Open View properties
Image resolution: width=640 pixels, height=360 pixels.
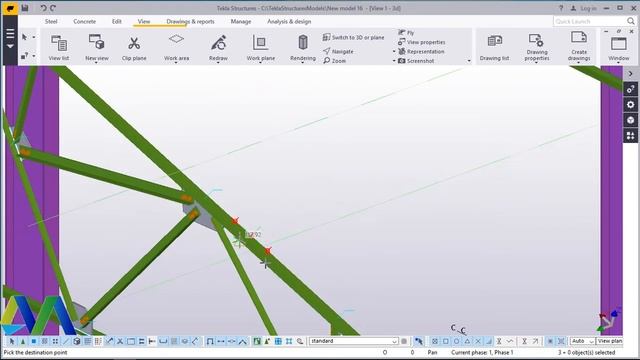[x=422, y=42]
